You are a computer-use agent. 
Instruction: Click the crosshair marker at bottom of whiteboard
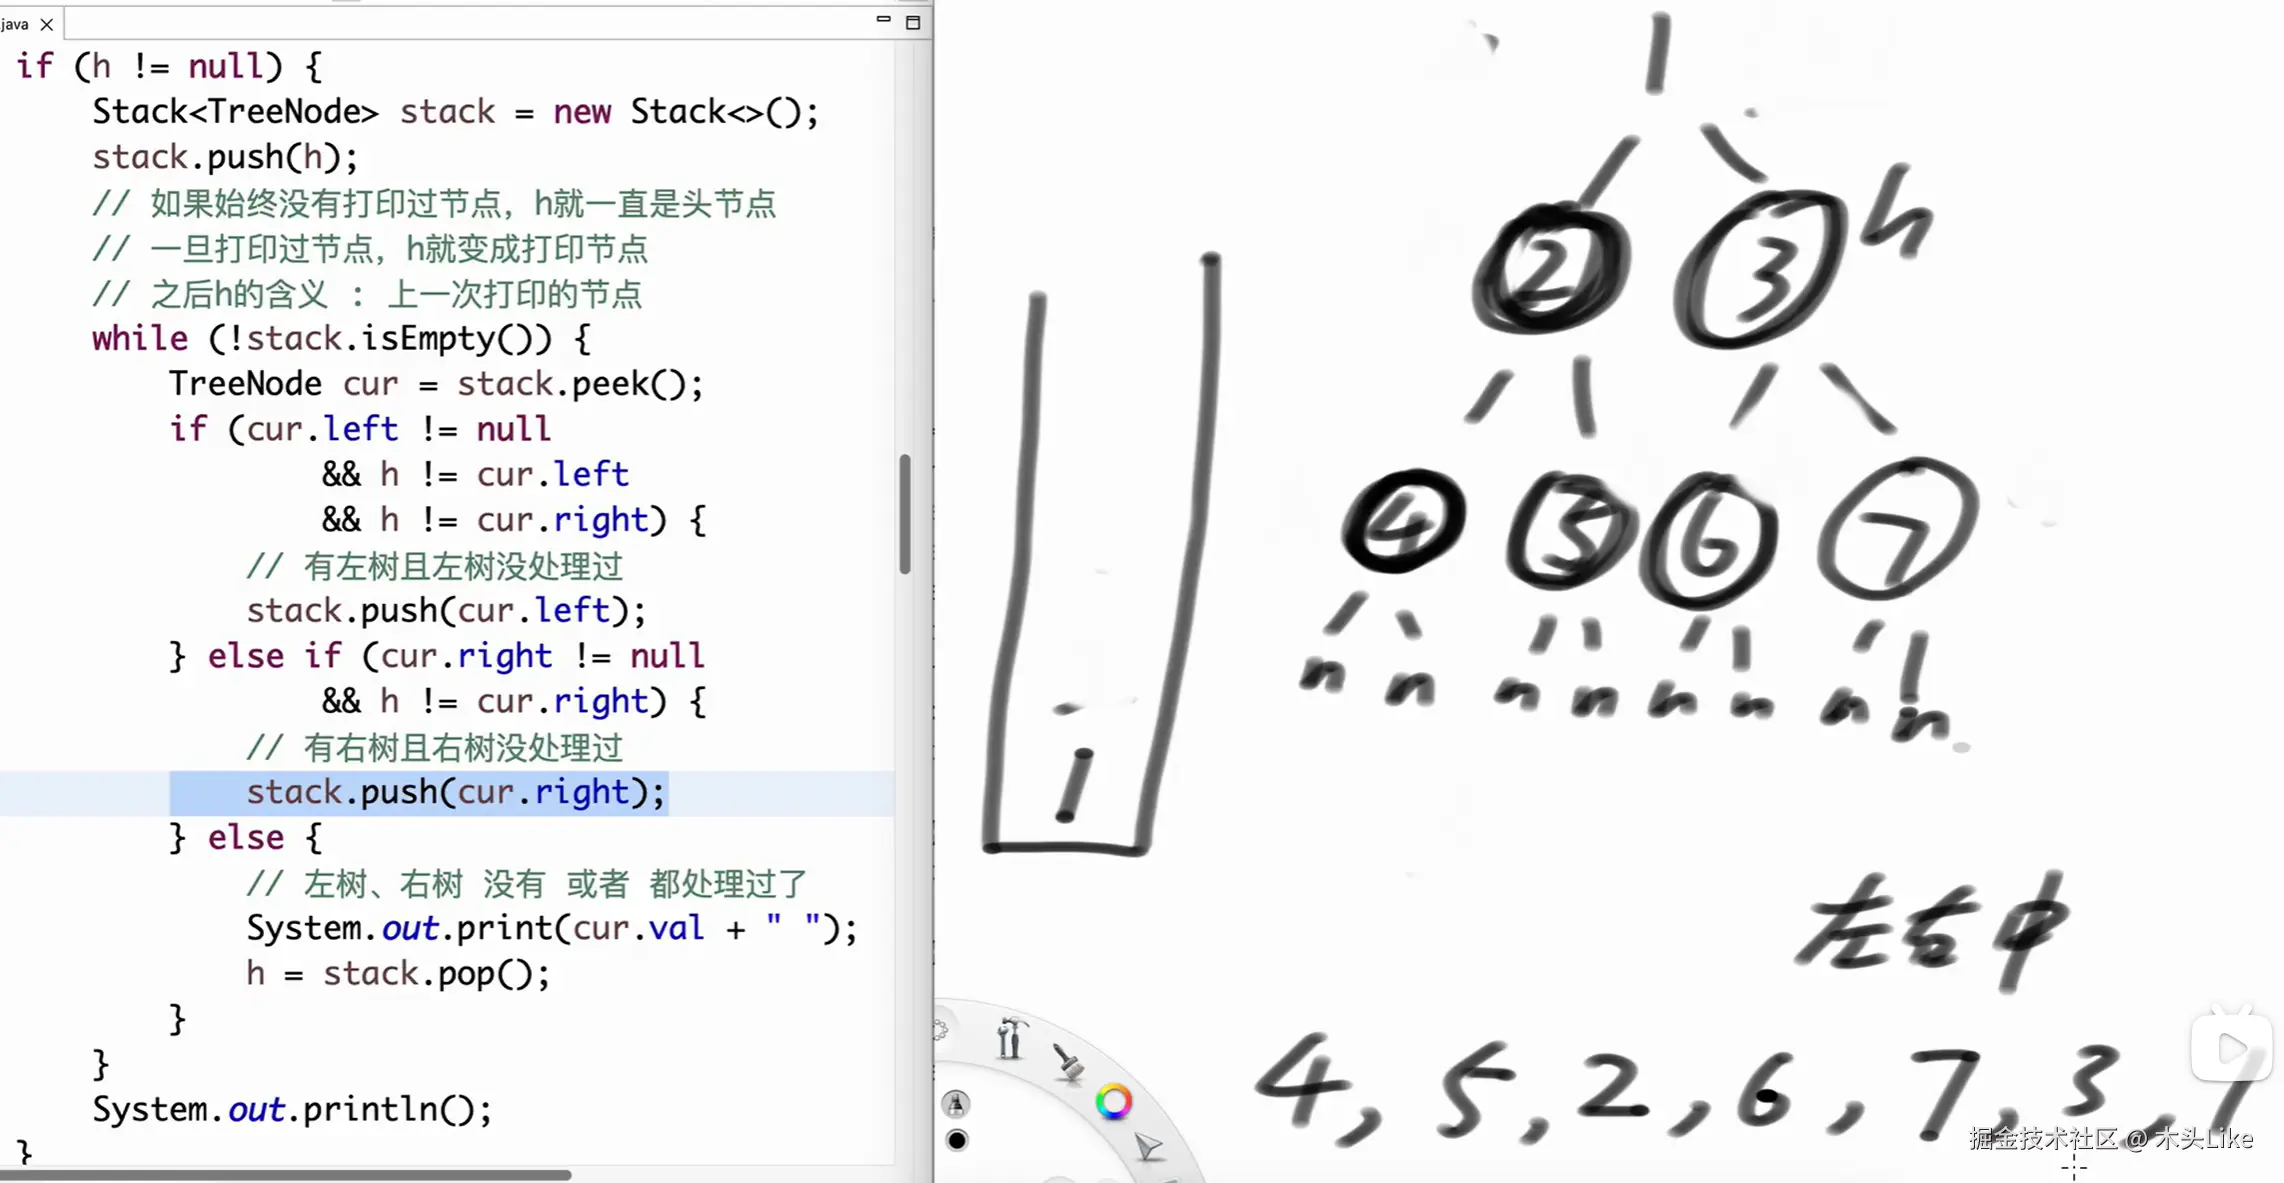[2075, 1165]
